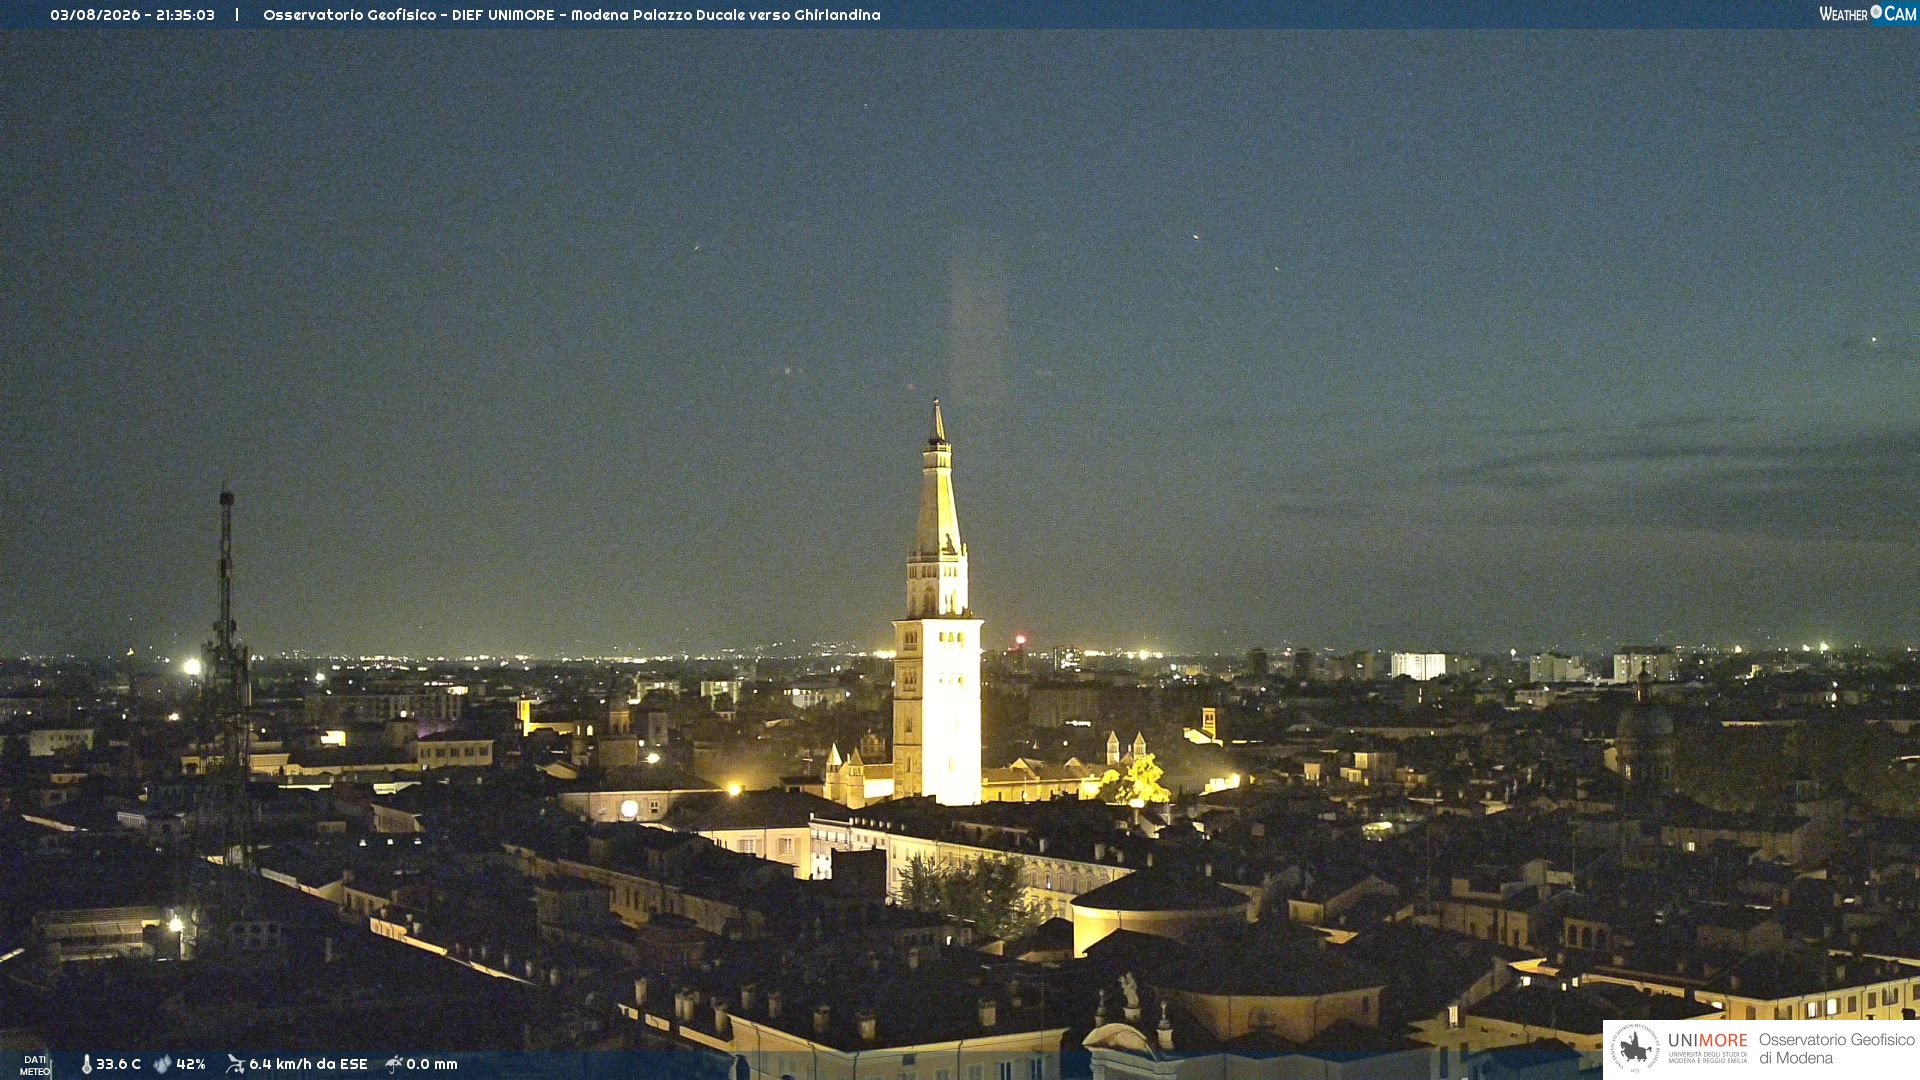The width and height of the screenshot is (1920, 1080).
Task: Click the 03/08/2026 - 21:35:03 timestamp
Action: point(132,15)
